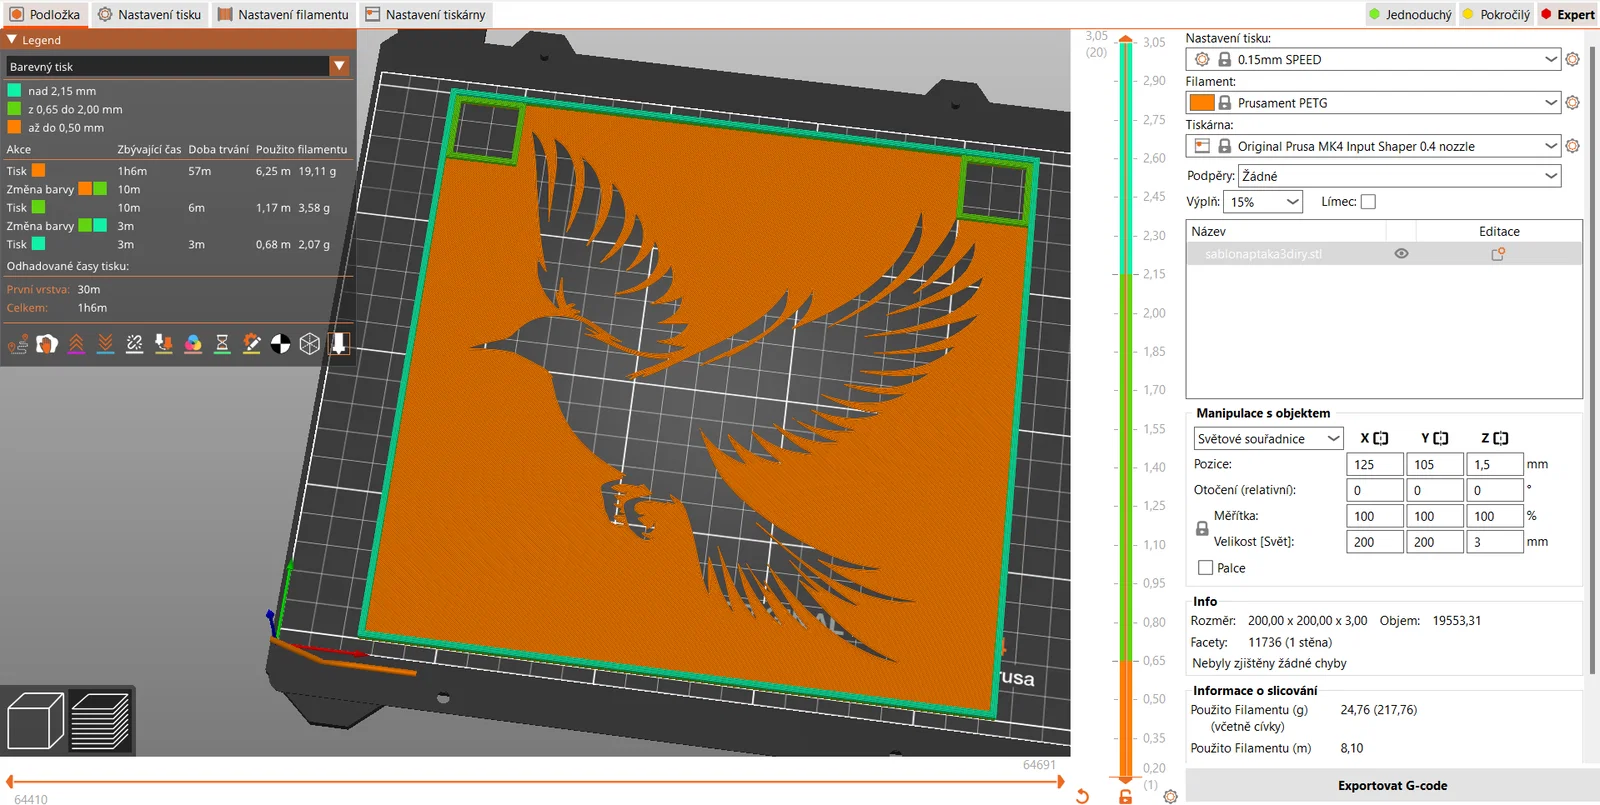Click the top thumb of the vertical layer slider

point(1126,40)
